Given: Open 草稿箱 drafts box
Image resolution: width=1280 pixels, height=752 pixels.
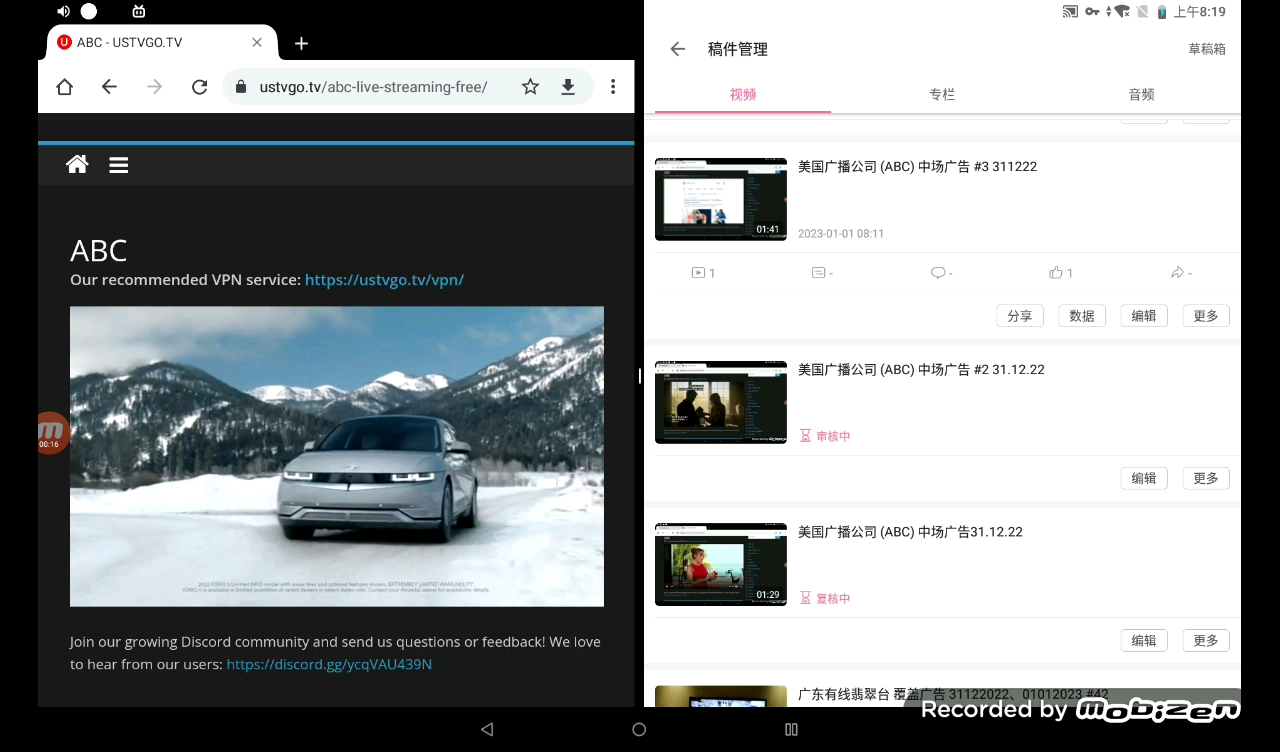Looking at the screenshot, I should point(1207,49).
